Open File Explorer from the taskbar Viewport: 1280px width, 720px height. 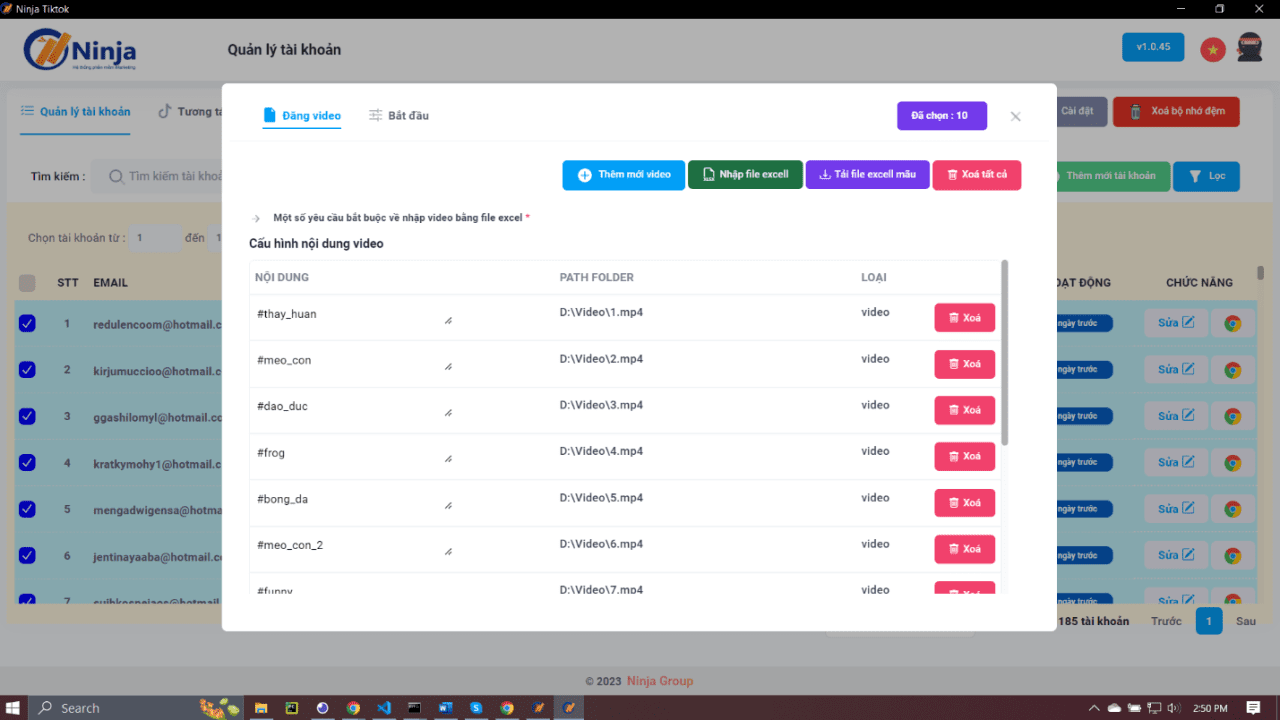[261, 708]
